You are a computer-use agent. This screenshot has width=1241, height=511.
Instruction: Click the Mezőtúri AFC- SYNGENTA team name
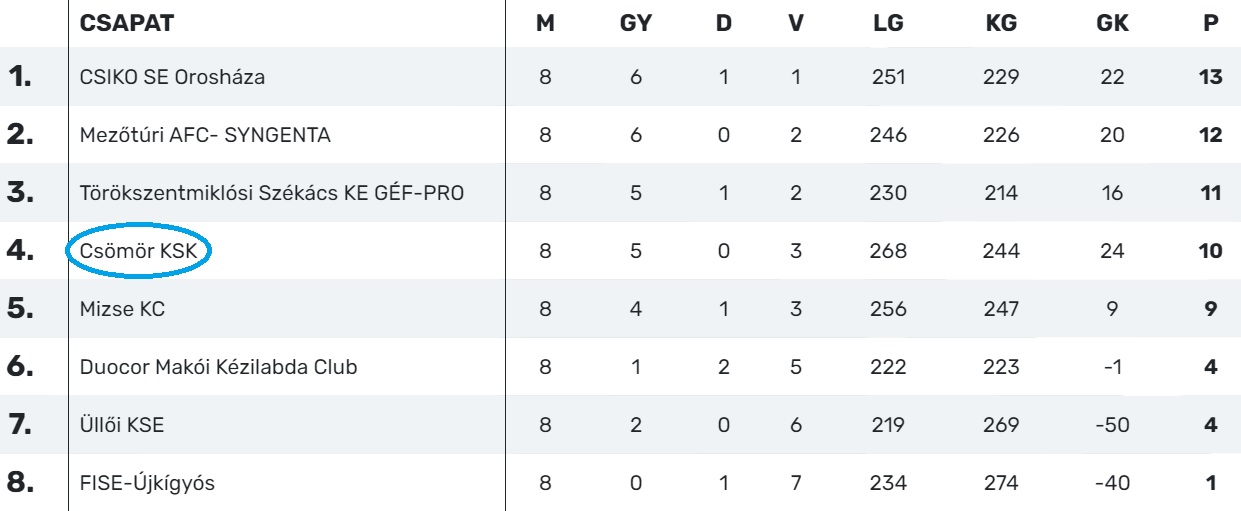tap(205, 135)
